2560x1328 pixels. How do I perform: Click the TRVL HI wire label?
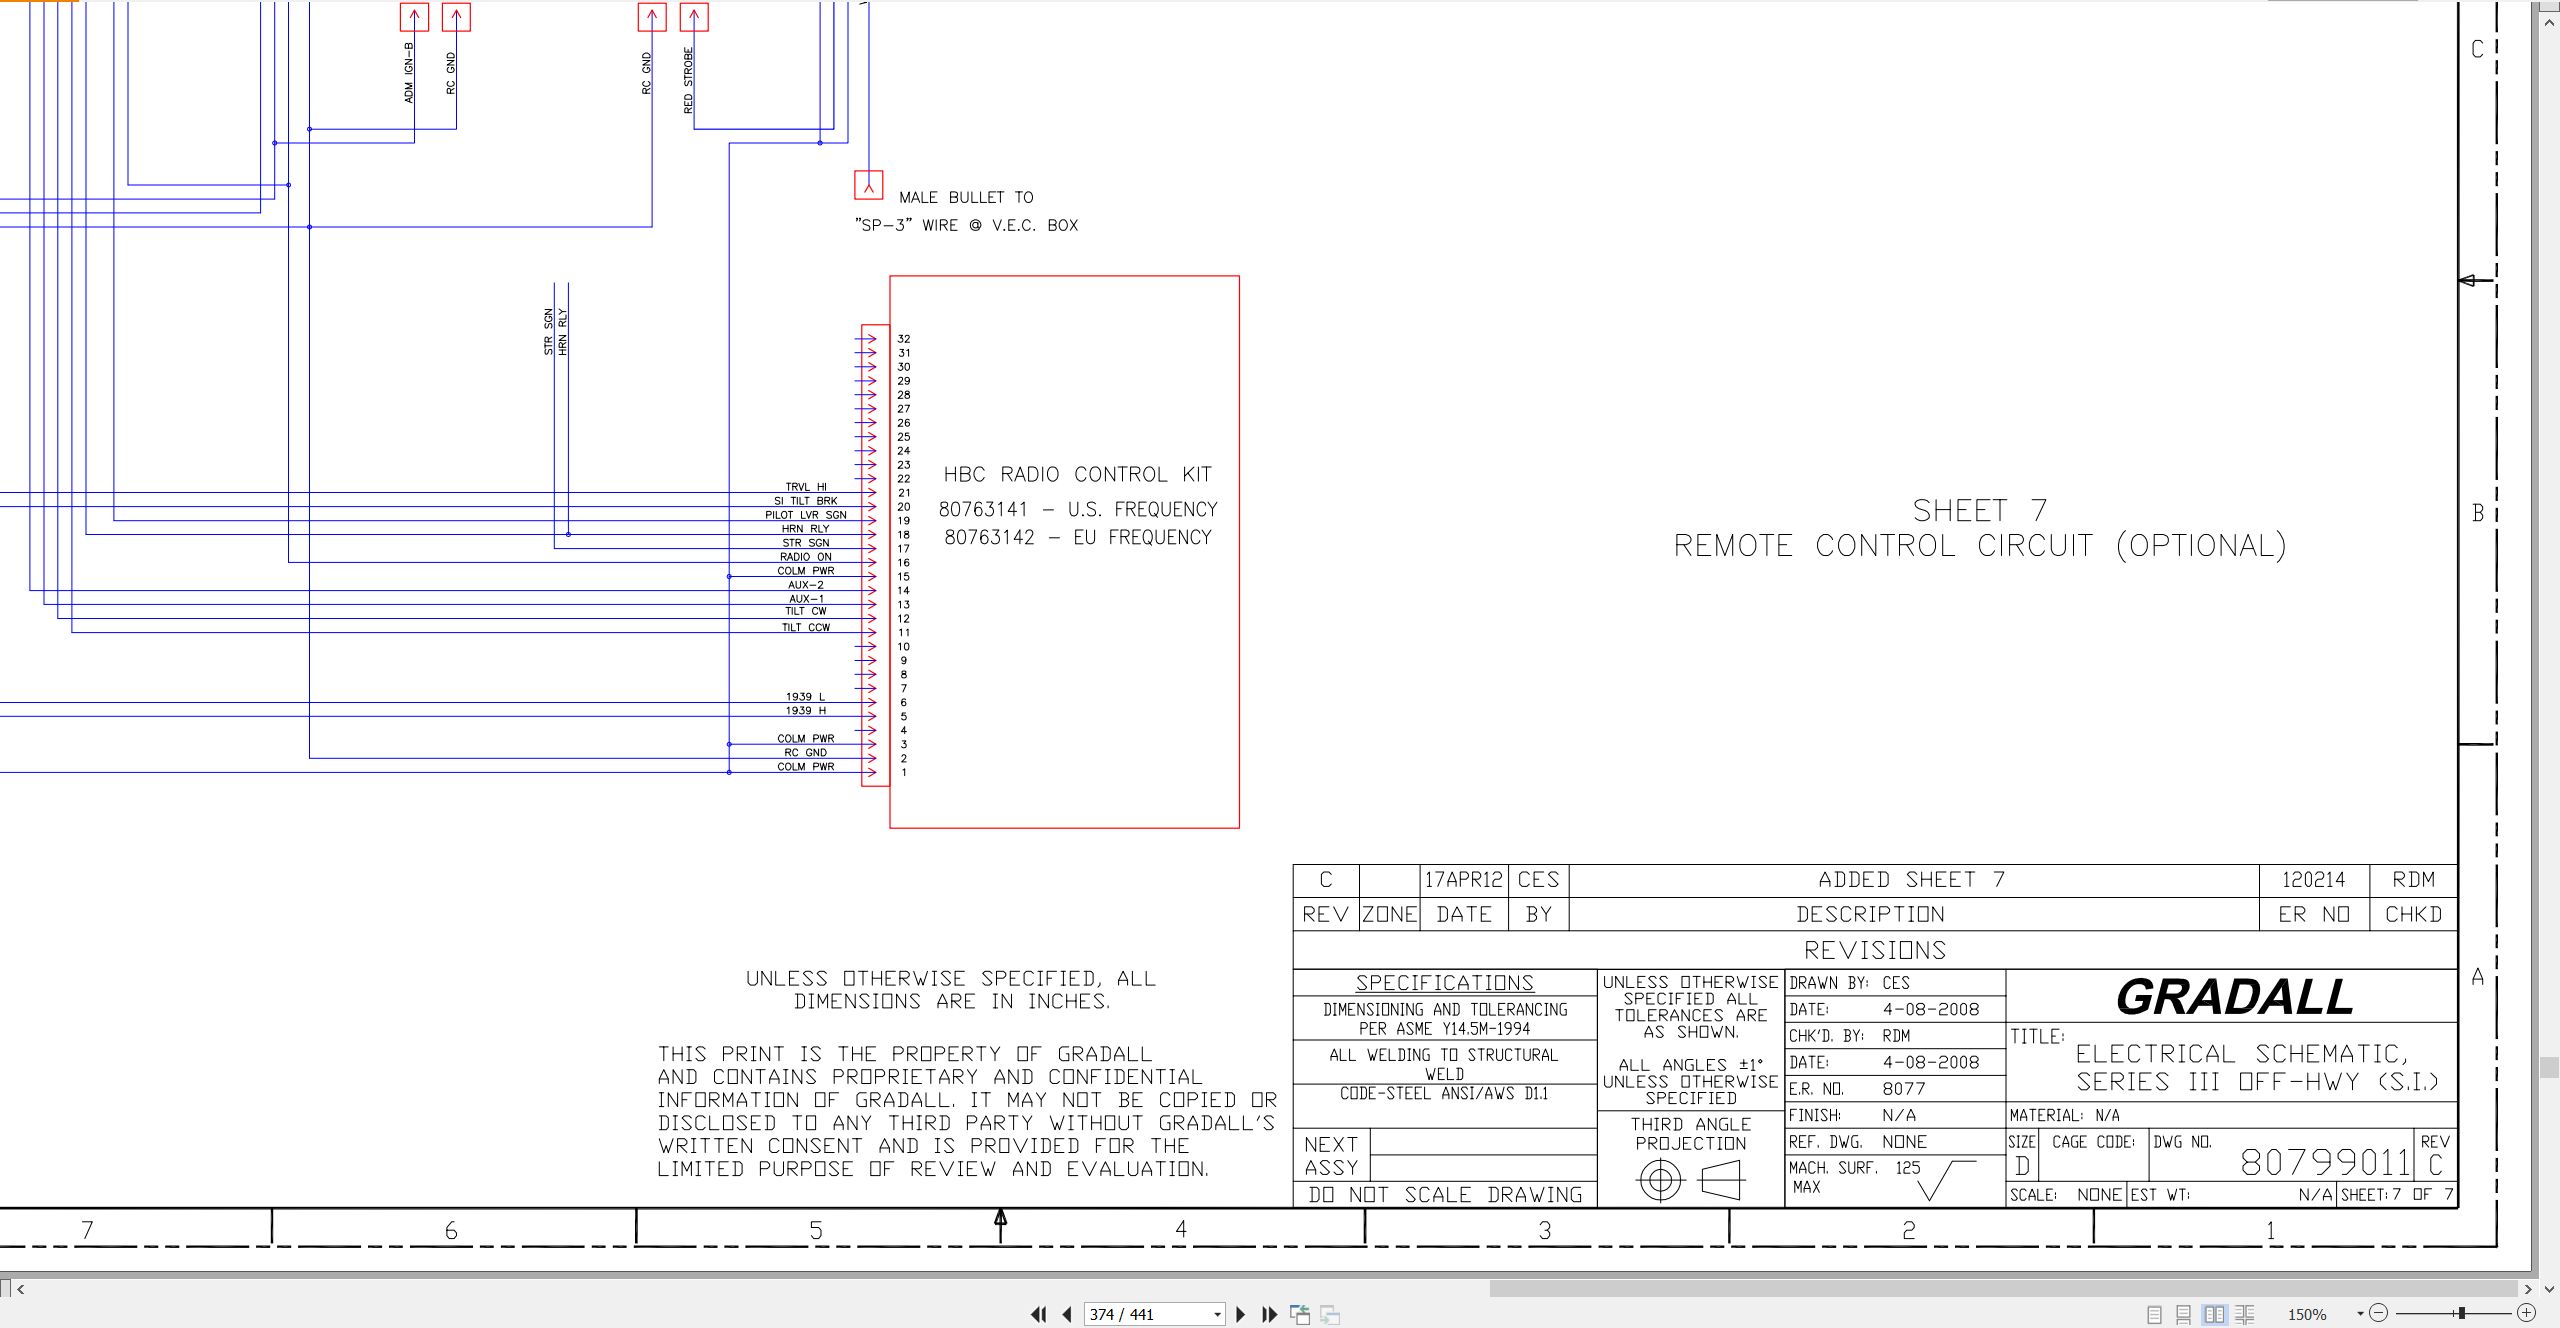pos(806,487)
